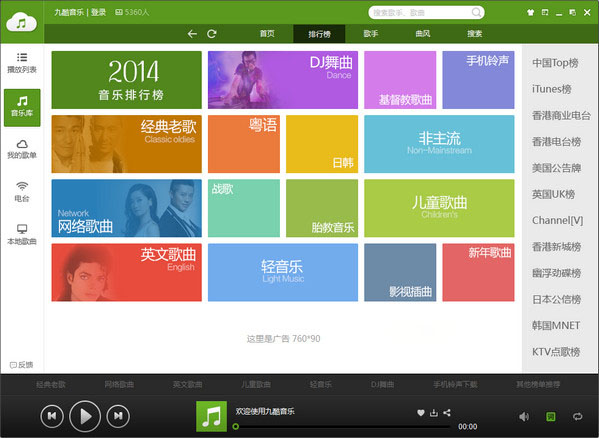Switch to the 搜索 tab
This screenshot has height=438, width=599.
[x=474, y=34]
